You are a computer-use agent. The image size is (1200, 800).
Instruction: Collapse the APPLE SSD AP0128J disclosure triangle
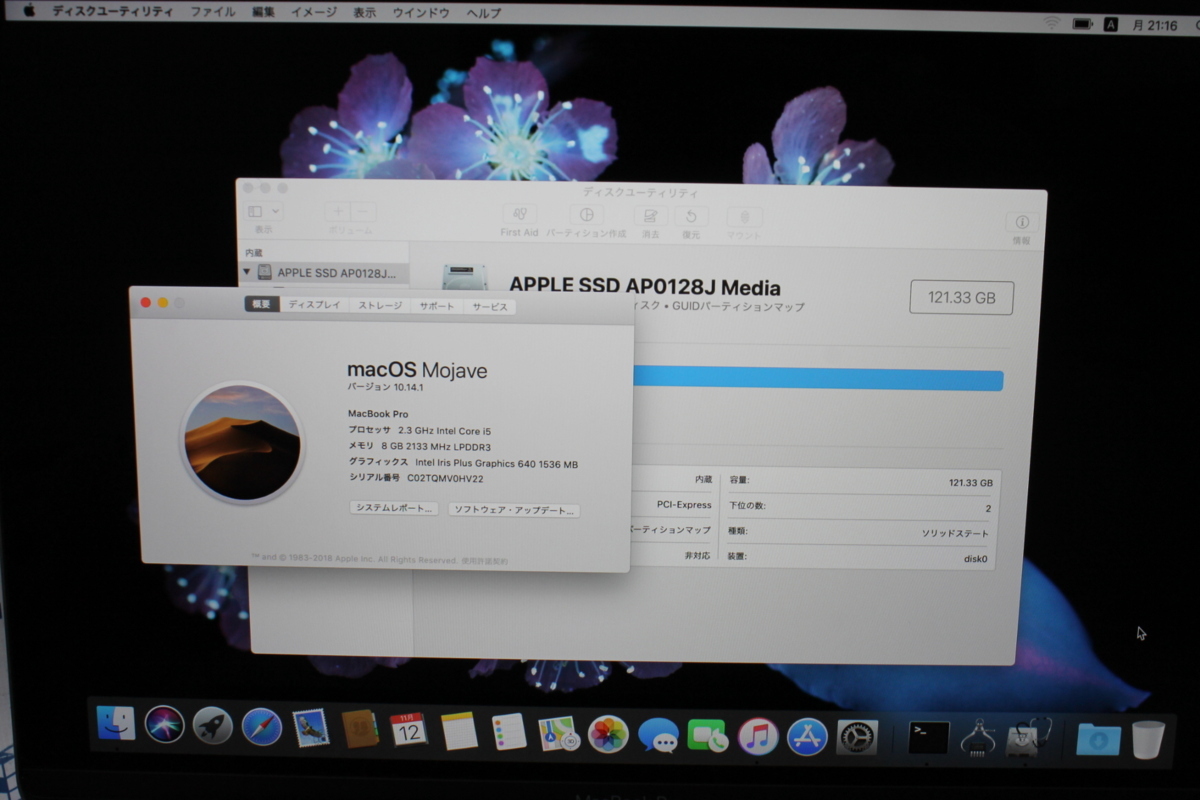point(247,271)
